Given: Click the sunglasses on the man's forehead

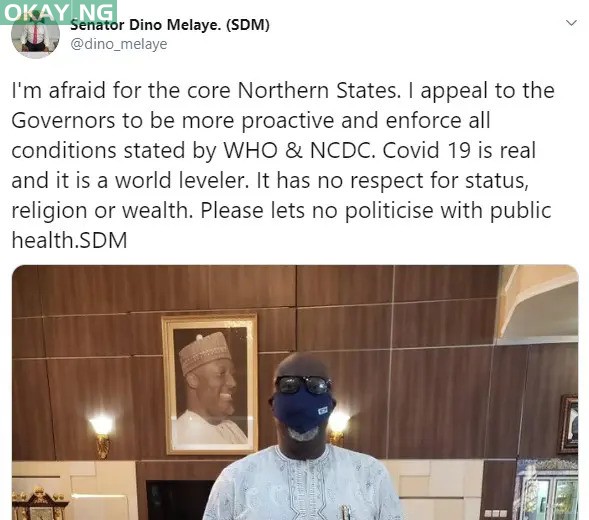Looking at the screenshot, I should pyautogui.click(x=303, y=385).
